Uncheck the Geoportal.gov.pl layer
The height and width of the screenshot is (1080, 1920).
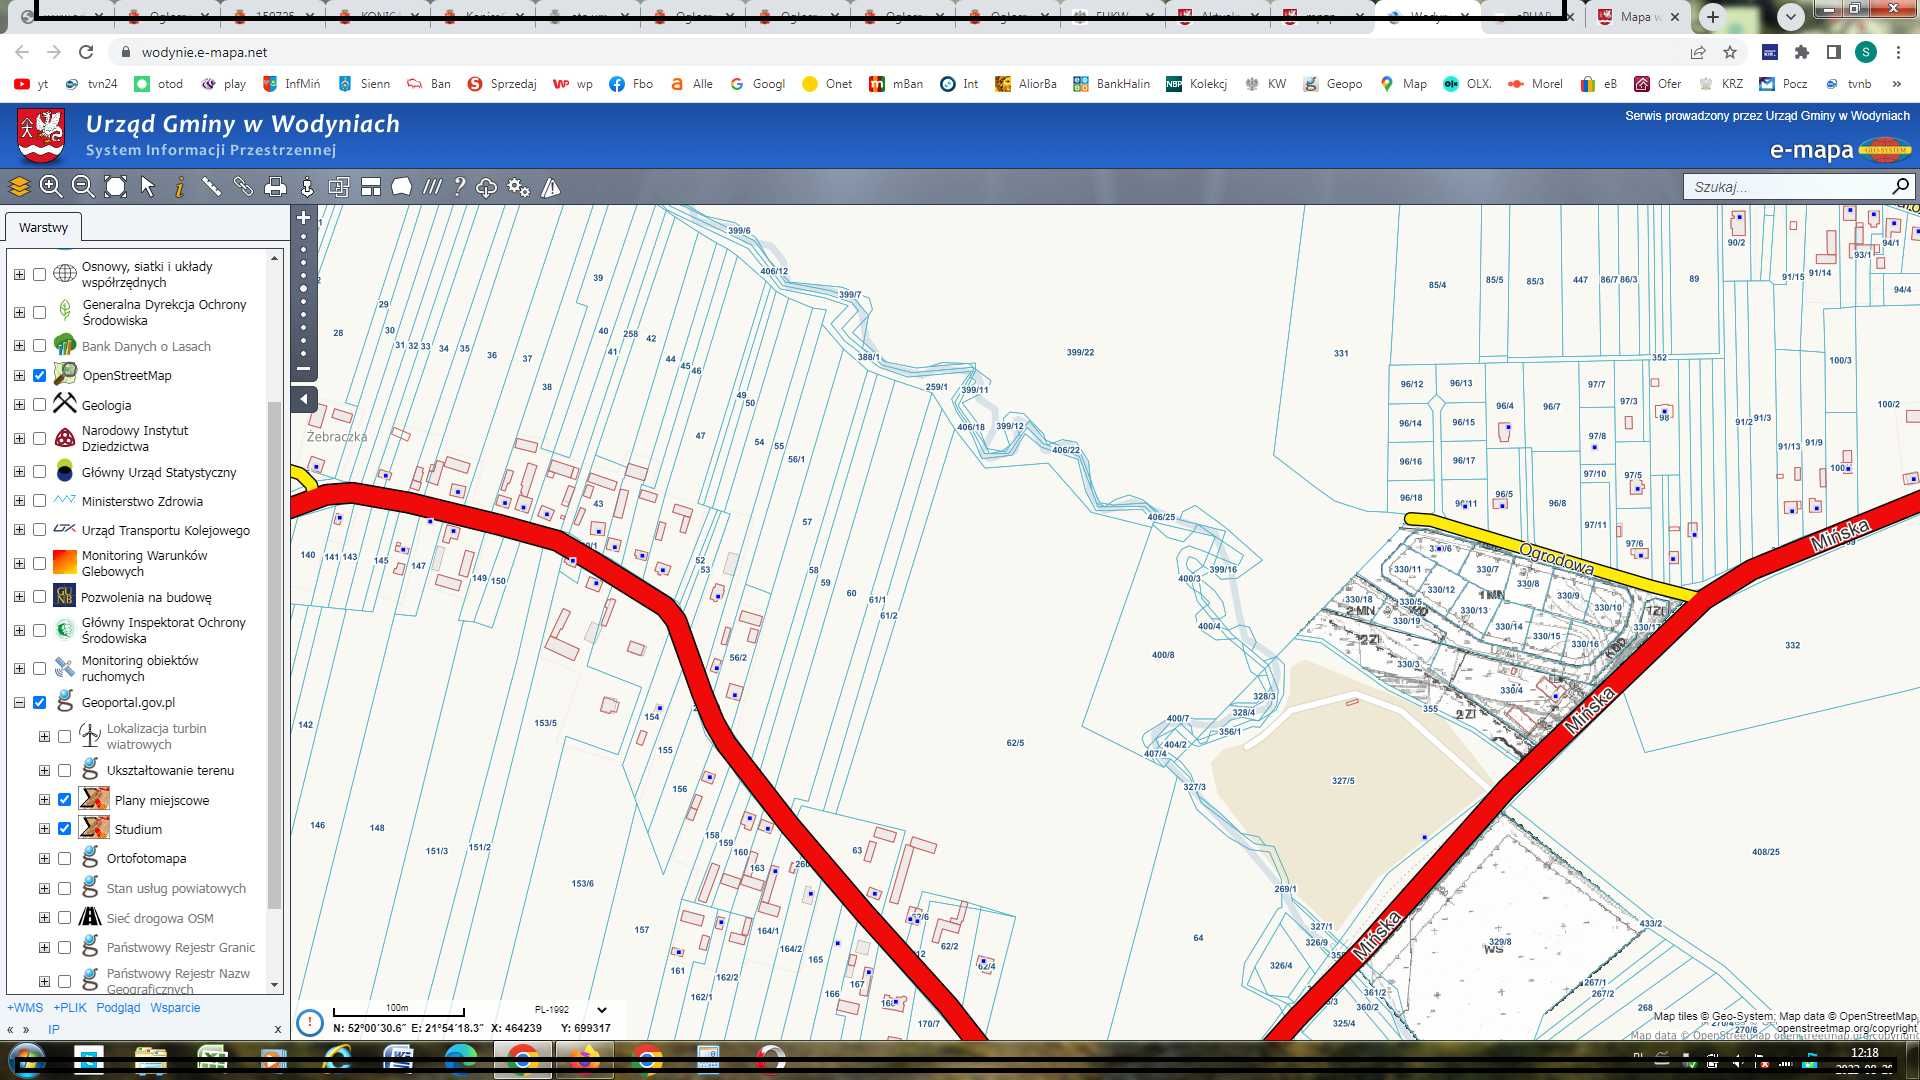40,703
